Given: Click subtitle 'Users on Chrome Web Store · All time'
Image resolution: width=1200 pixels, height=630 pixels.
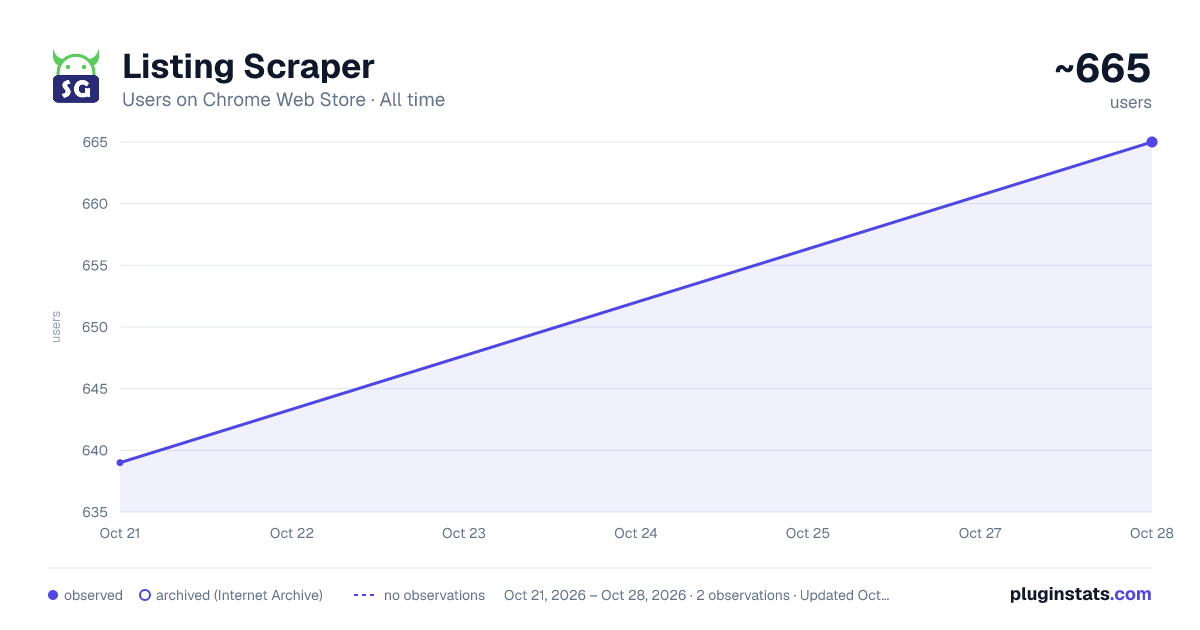Looking at the screenshot, I should coord(283,100).
